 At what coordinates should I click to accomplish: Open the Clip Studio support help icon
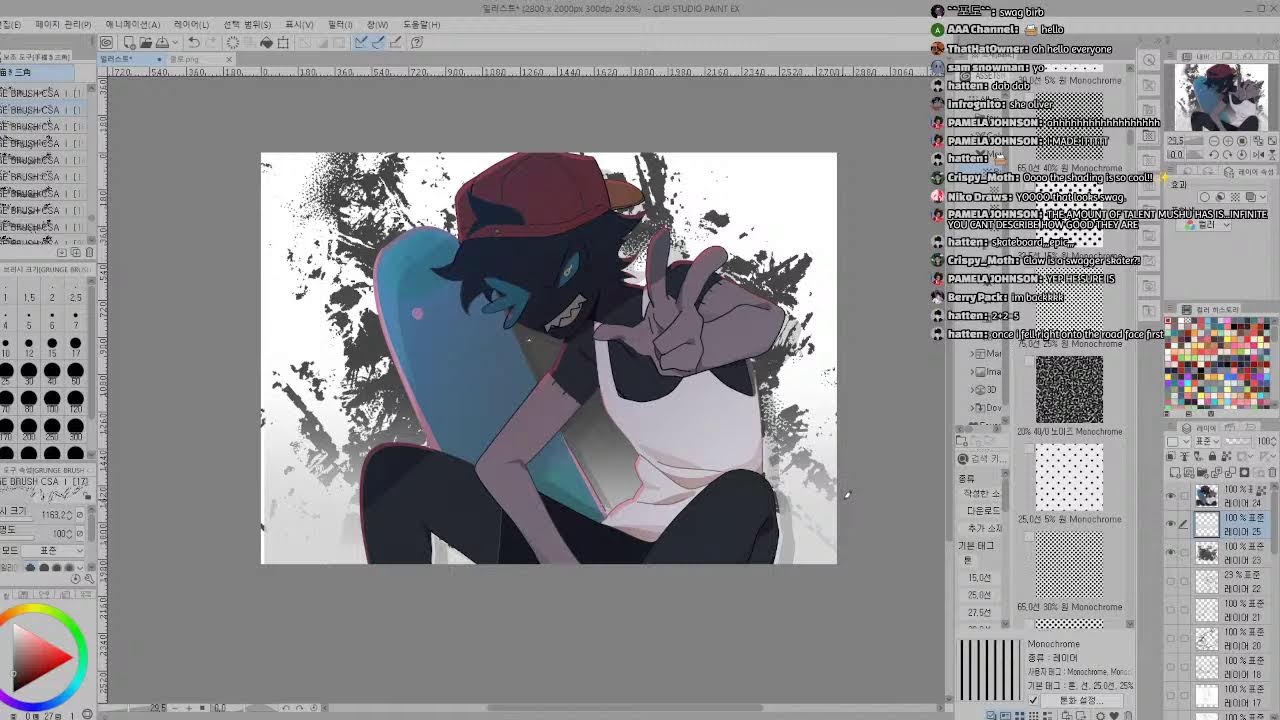(x=417, y=43)
